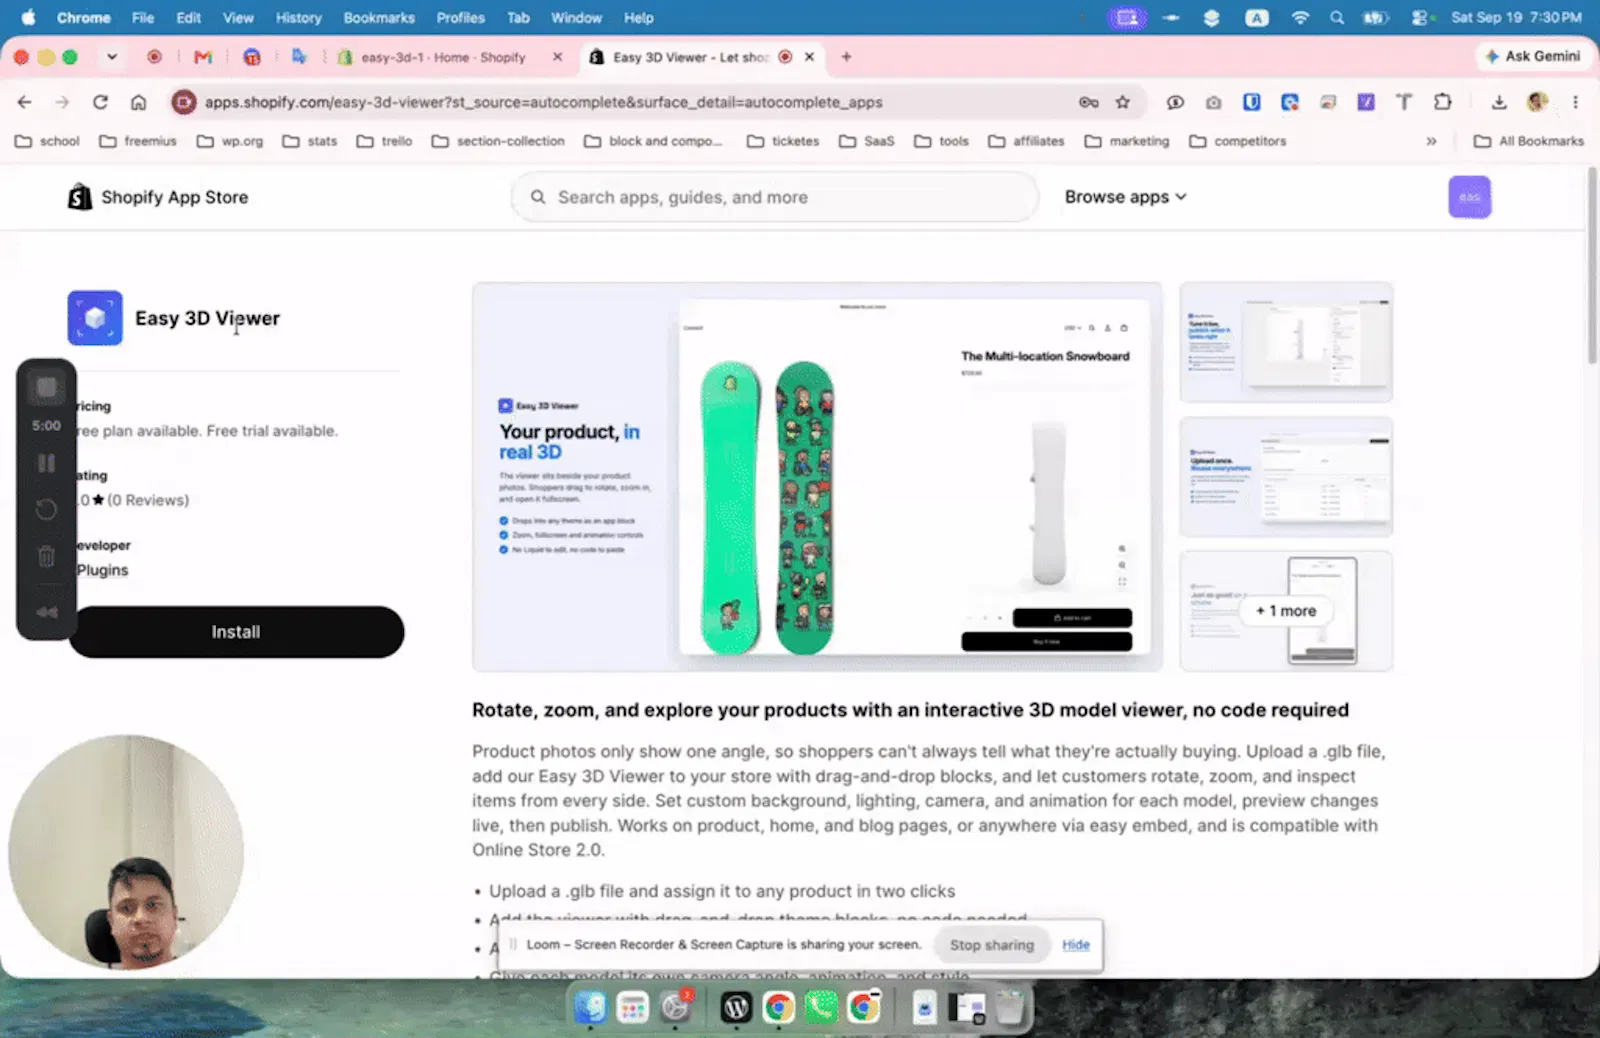Screen dimensions: 1600x1038
Task: Reload the Shopify app page
Action: 100,102
